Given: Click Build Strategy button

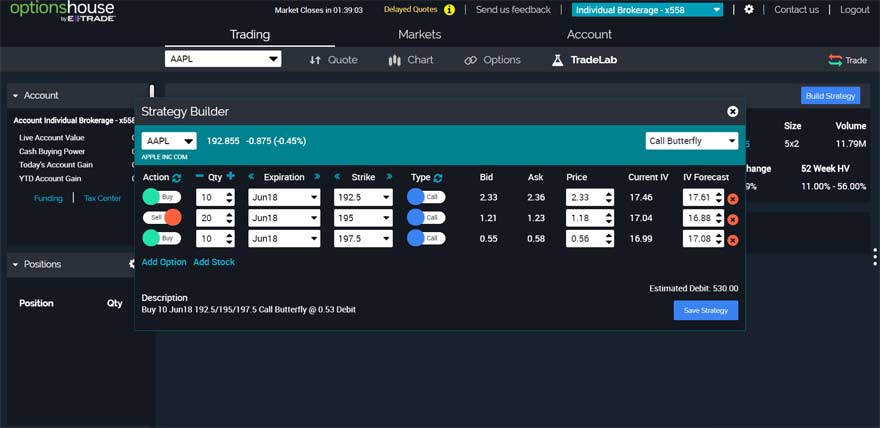Looking at the screenshot, I should pos(830,96).
